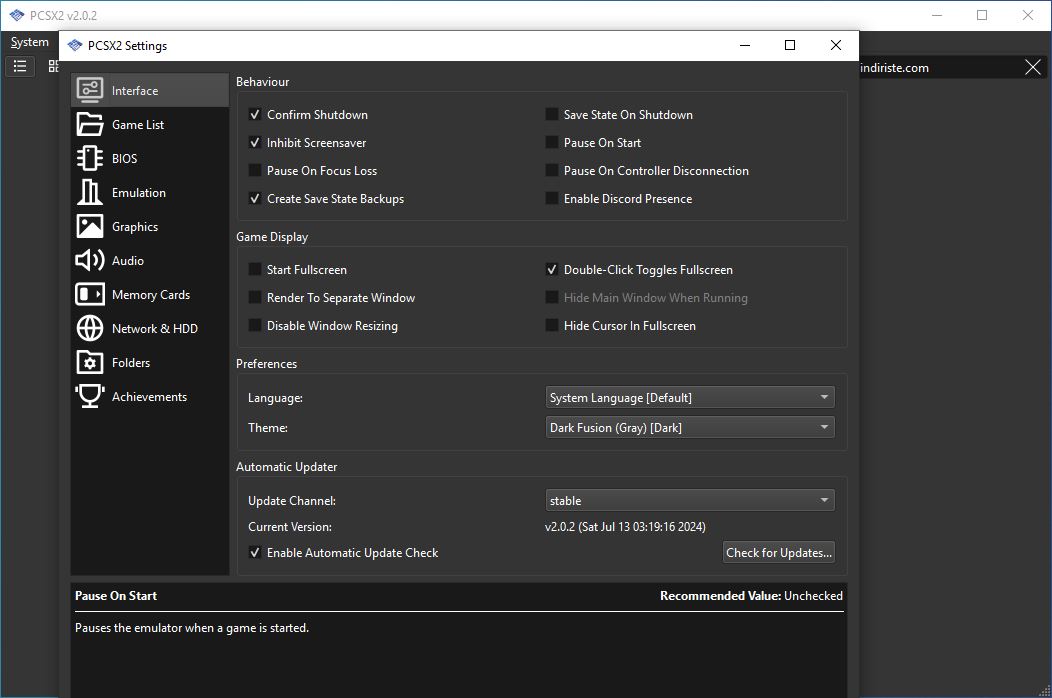The width and height of the screenshot is (1052, 698).
Task: Enable Hide Cursor In Fullscreen
Action: 551,326
